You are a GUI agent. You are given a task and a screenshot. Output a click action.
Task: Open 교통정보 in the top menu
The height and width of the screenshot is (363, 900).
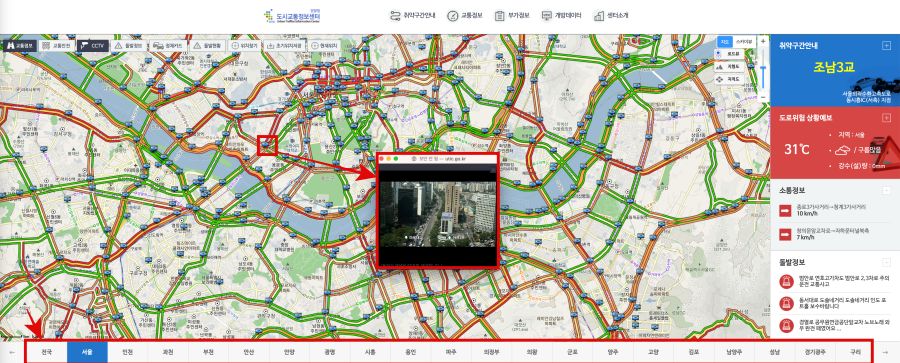pos(464,16)
